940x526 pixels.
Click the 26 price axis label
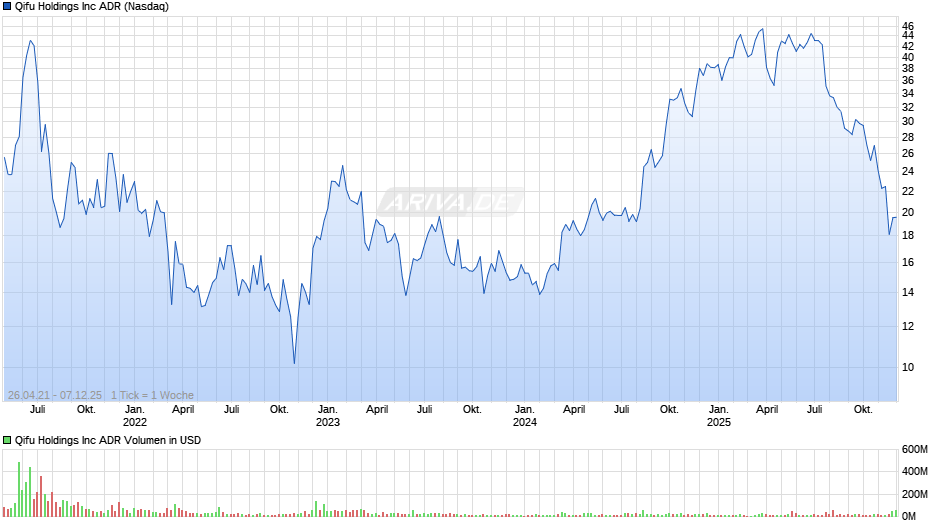(x=908, y=154)
